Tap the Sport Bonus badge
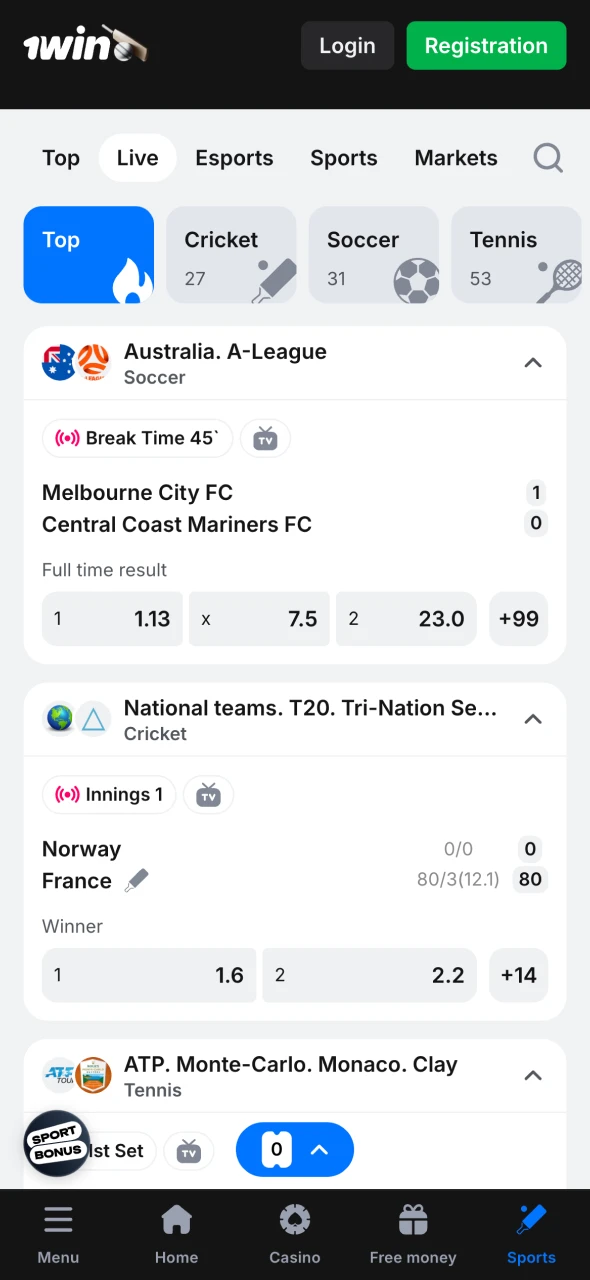Viewport: 590px width, 1280px height. [x=56, y=1142]
